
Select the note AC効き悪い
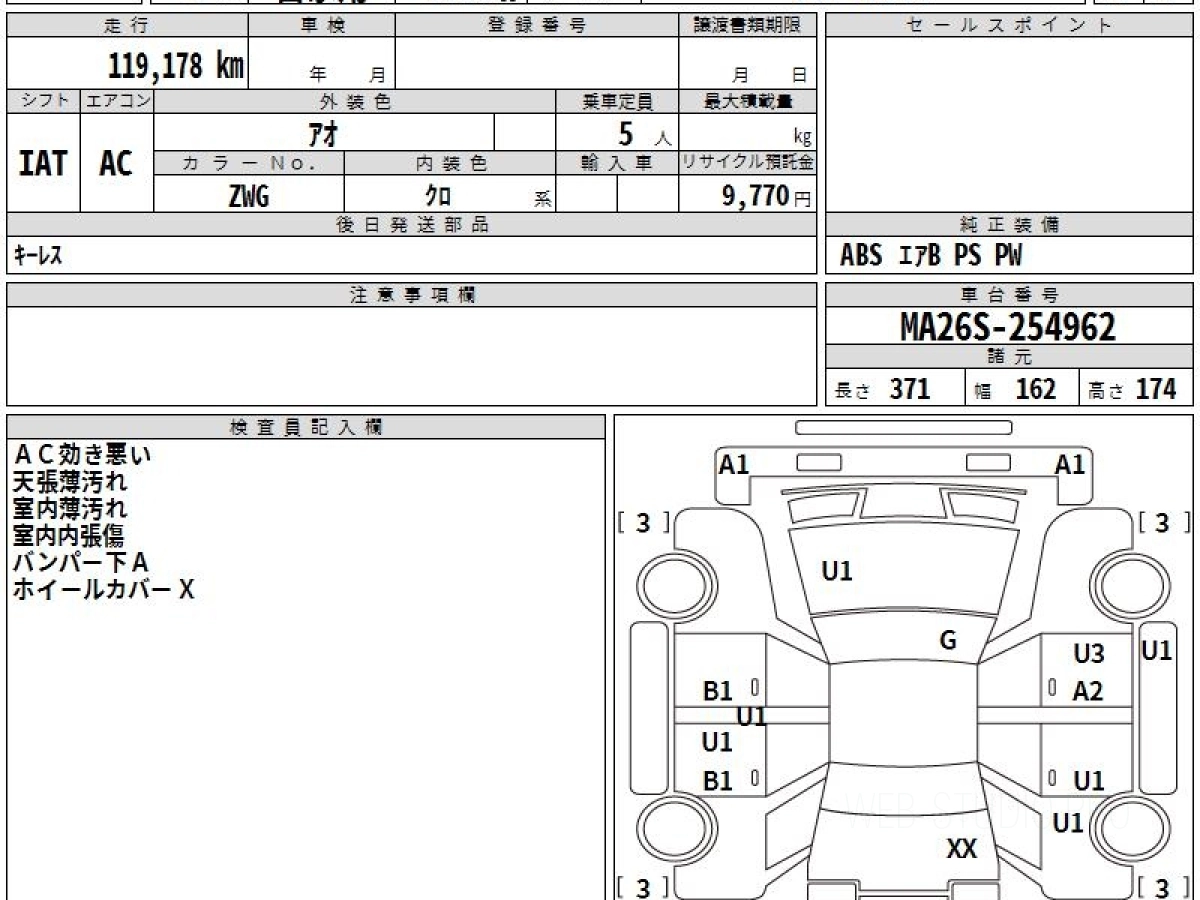coord(82,455)
